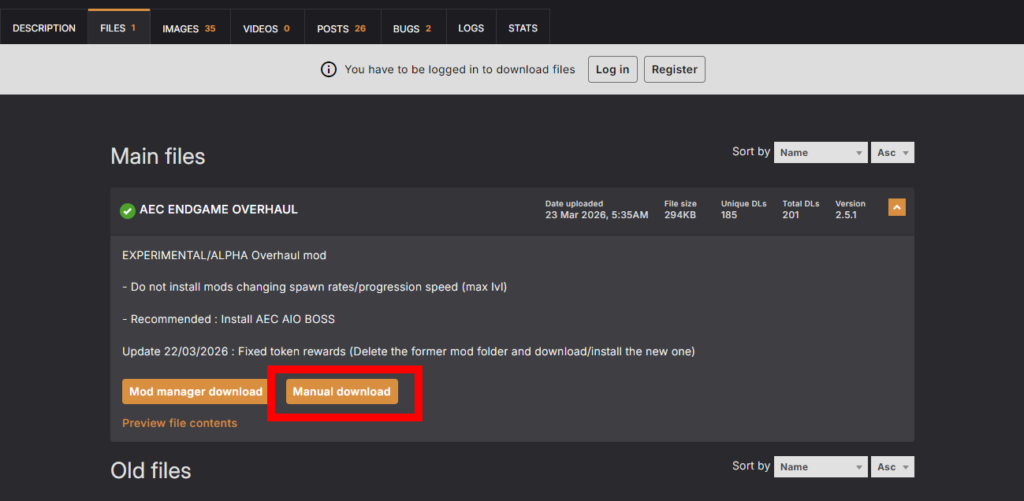
Task: Click green checkmark icon beside AEC ENDGAME OVERHAUL
Action: click(127, 210)
